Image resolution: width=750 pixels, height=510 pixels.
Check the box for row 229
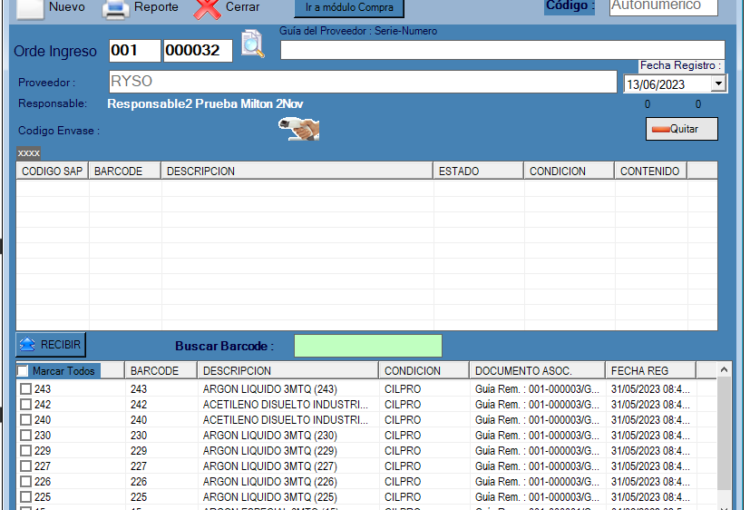[x=26, y=451]
